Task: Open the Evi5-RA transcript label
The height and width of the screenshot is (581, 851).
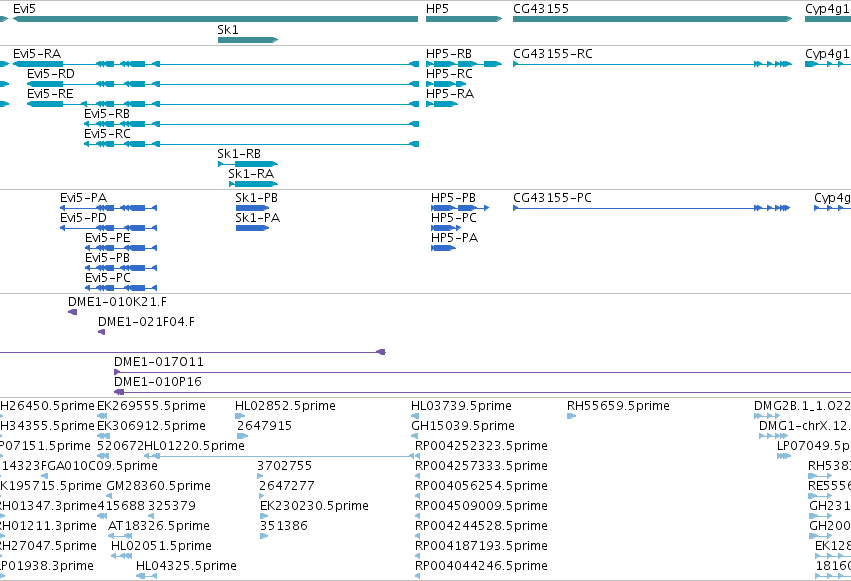Action: (37, 54)
